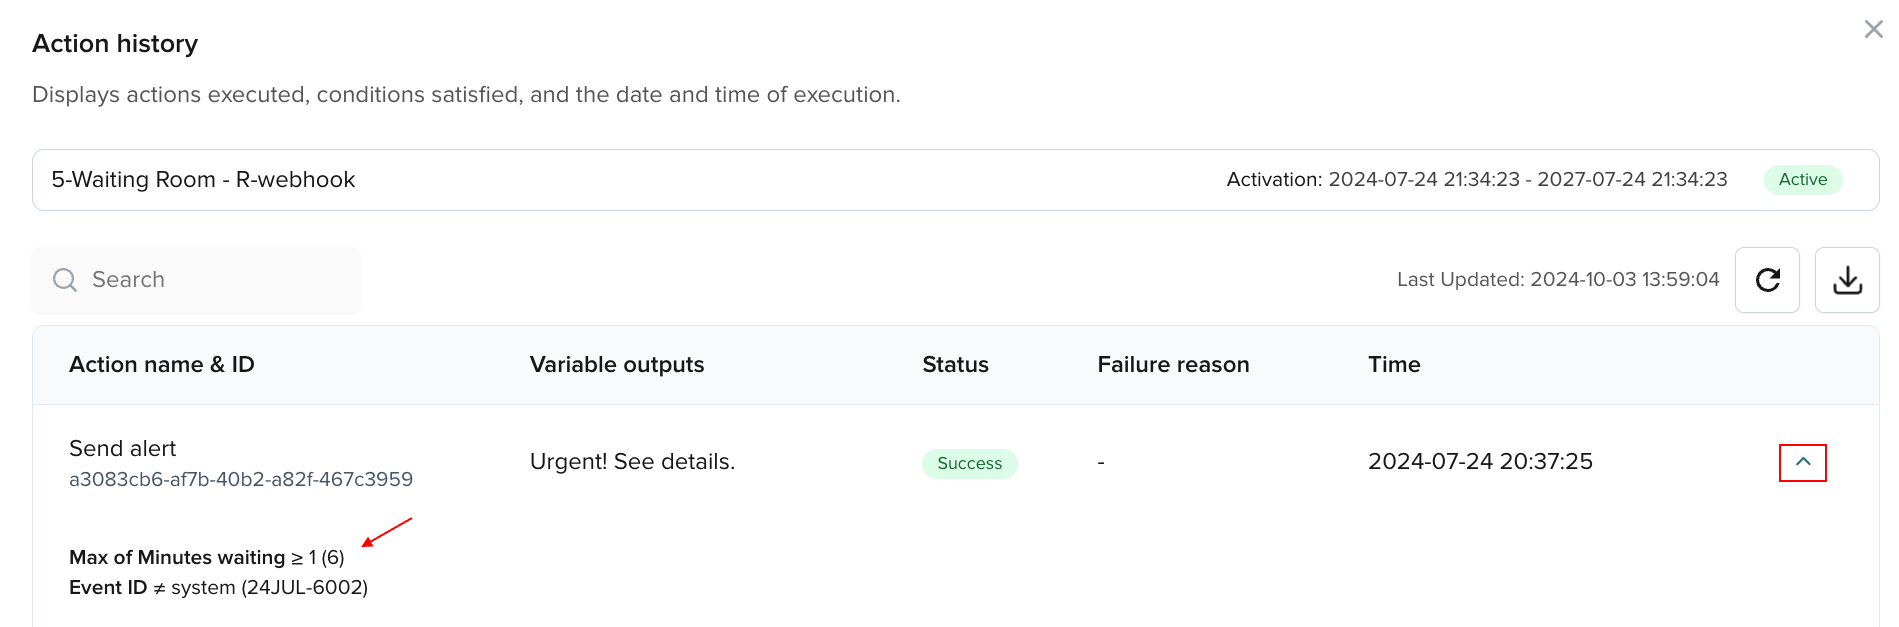The width and height of the screenshot is (1899, 627).
Task: Click the Time column header
Action: (1394, 365)
